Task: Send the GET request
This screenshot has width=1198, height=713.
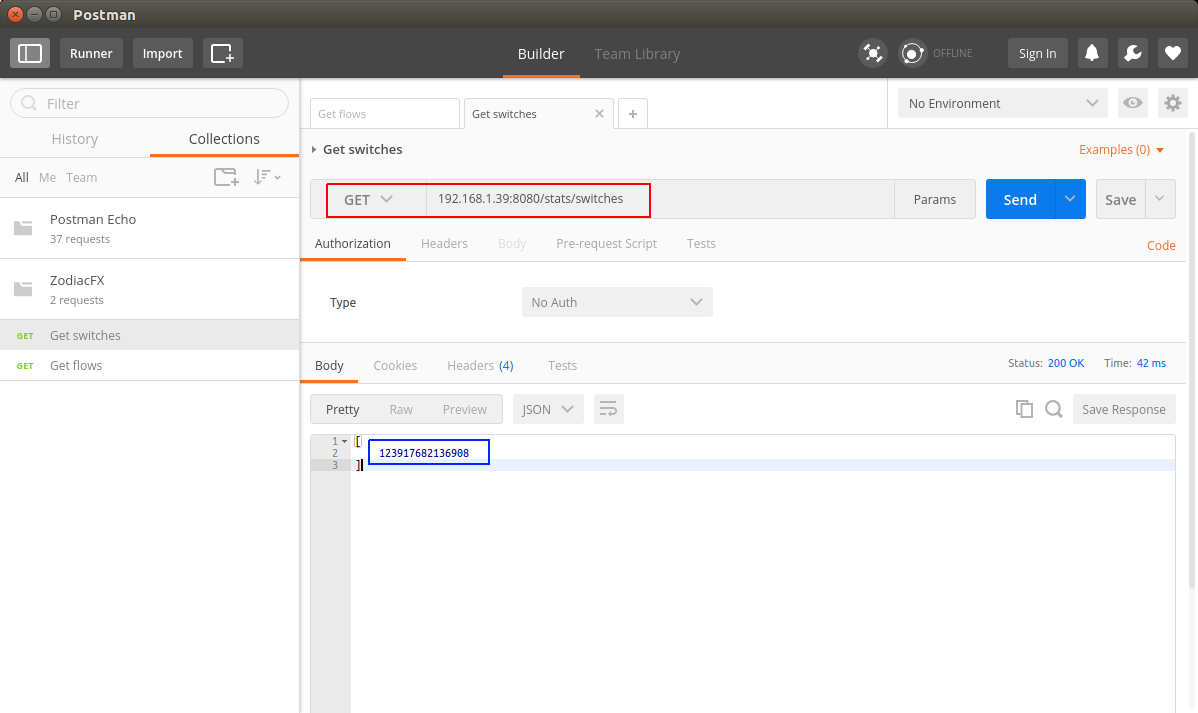Action: click(x=1020, y=199)
